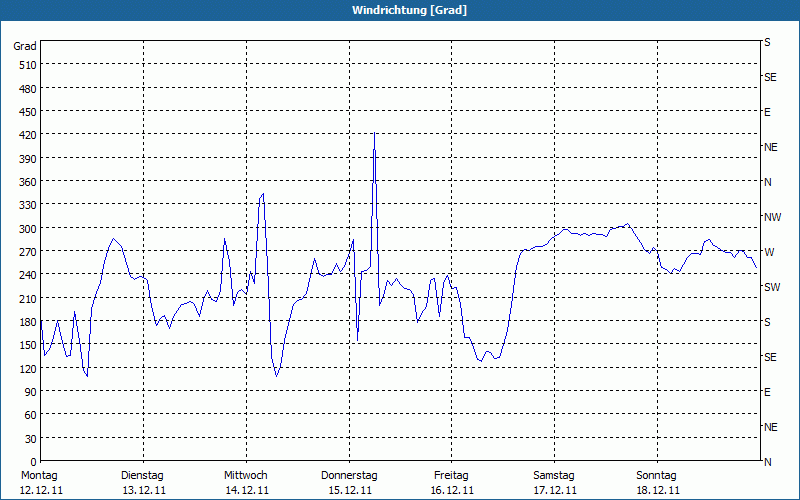Select the 360 tick label on left axis
Viewport: 800px width, 500px height.
(x=26, y=182)
